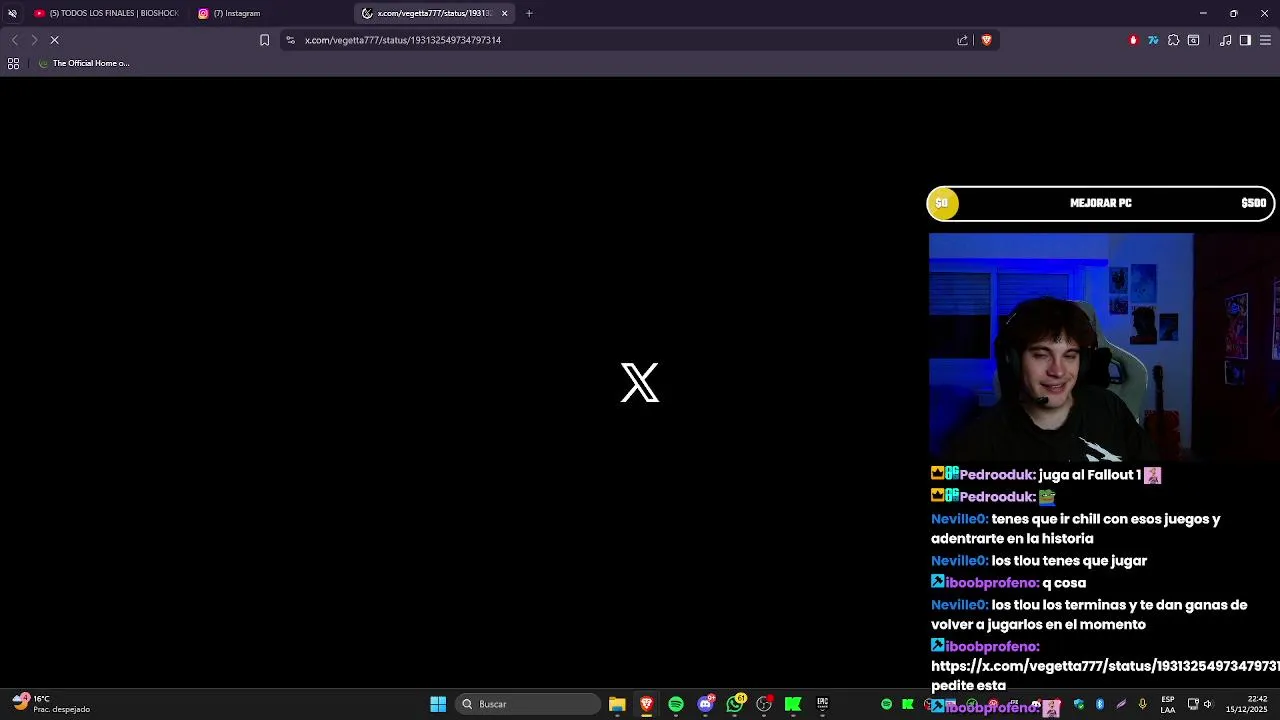
Task: Open OBS Studio from the taskbar
Action: pyautogui.click(x=765, y=704)
